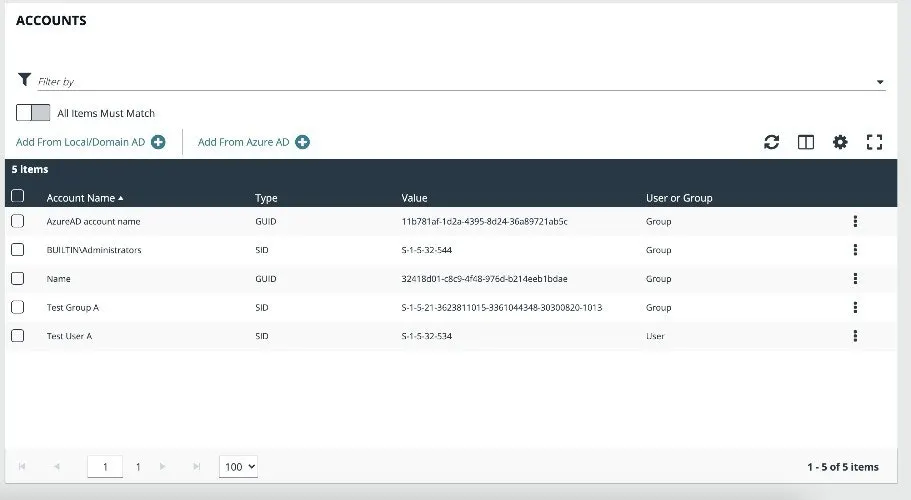Click the User cell for Test User A
This screenshot has height=500, width=911.
coord(655,336)
